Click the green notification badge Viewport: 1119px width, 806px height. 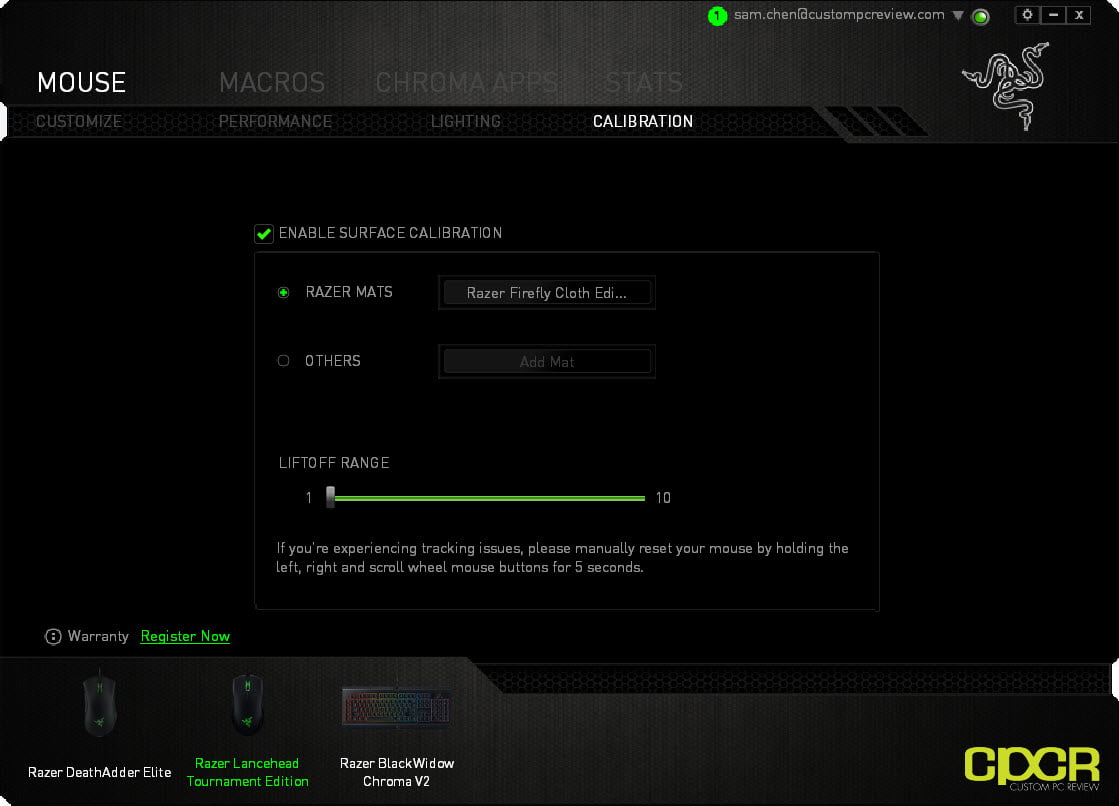717,16
